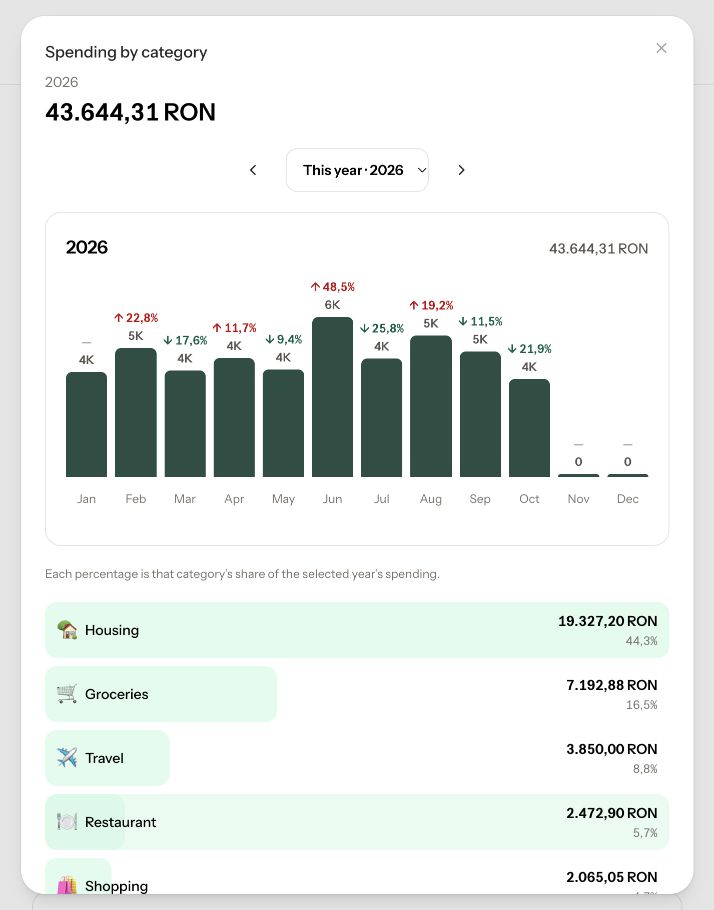Select the August bar in the chart
The width and height of the screenshot is (714, 910).
[431, 406]
